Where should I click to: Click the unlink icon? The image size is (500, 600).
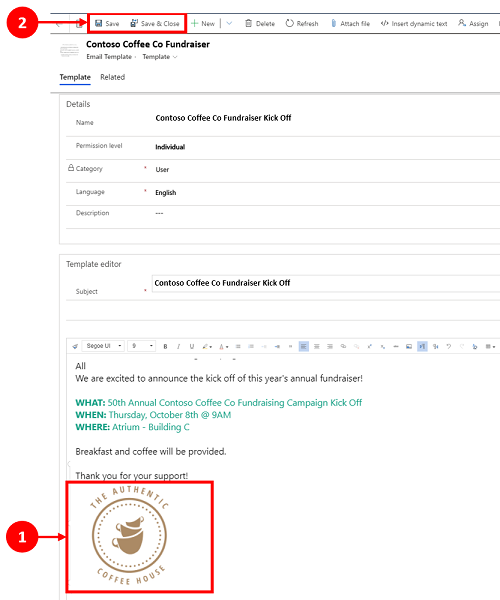tap(356, 346)
